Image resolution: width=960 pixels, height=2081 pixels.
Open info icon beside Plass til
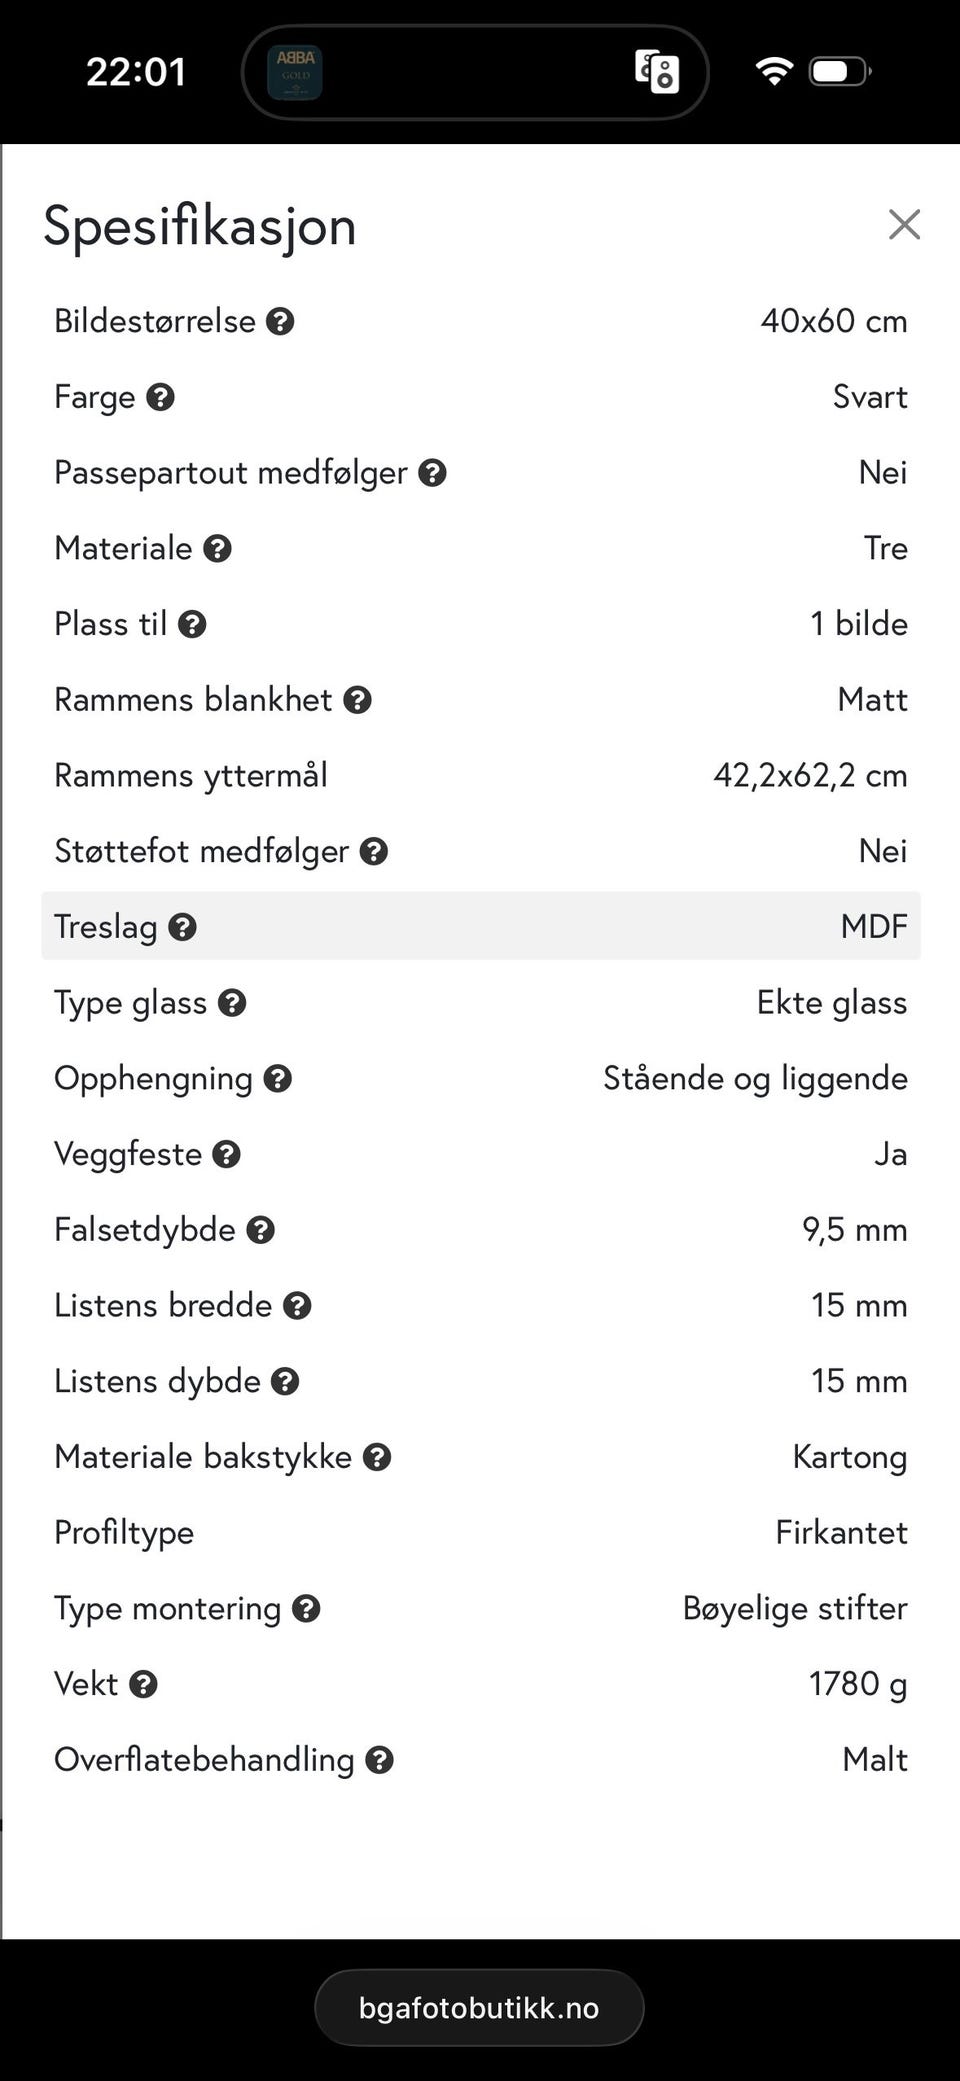tap(192, 625)
